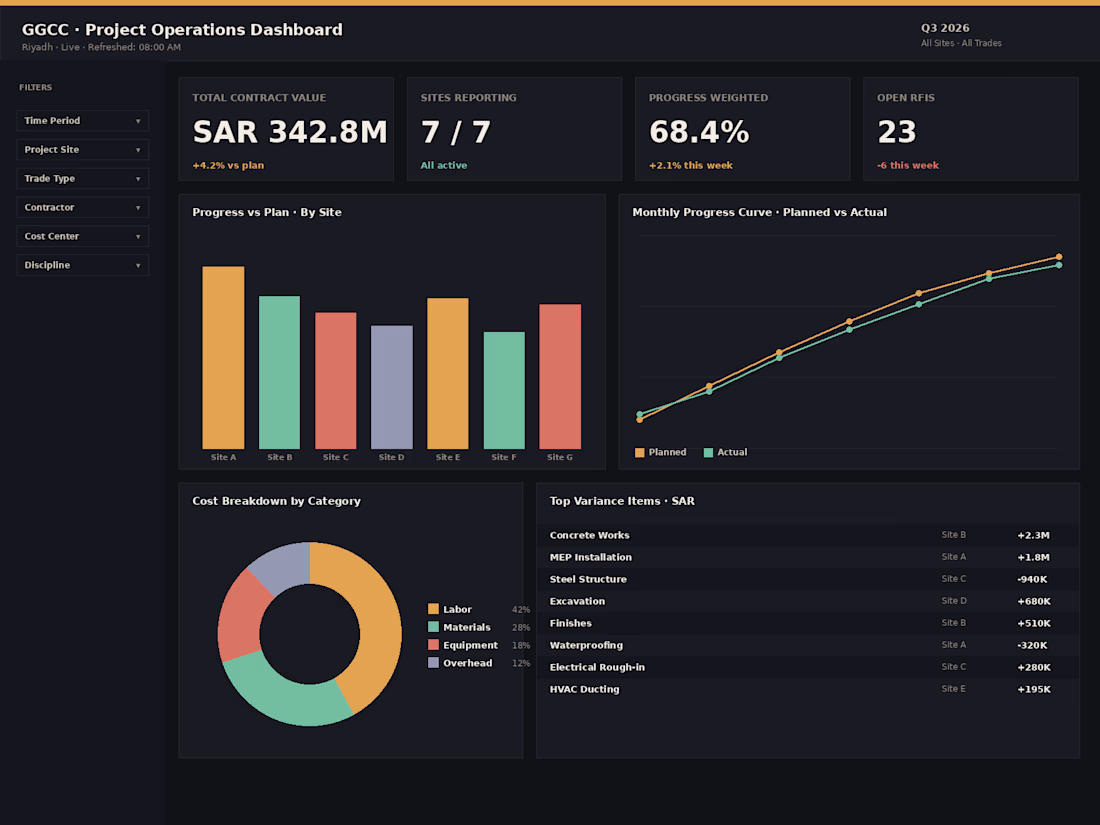Select the MEP Installation variance row
Image resolution: width=1100 pixels, height=825 pixels.
pyautogui.click(x=807, y=557)
